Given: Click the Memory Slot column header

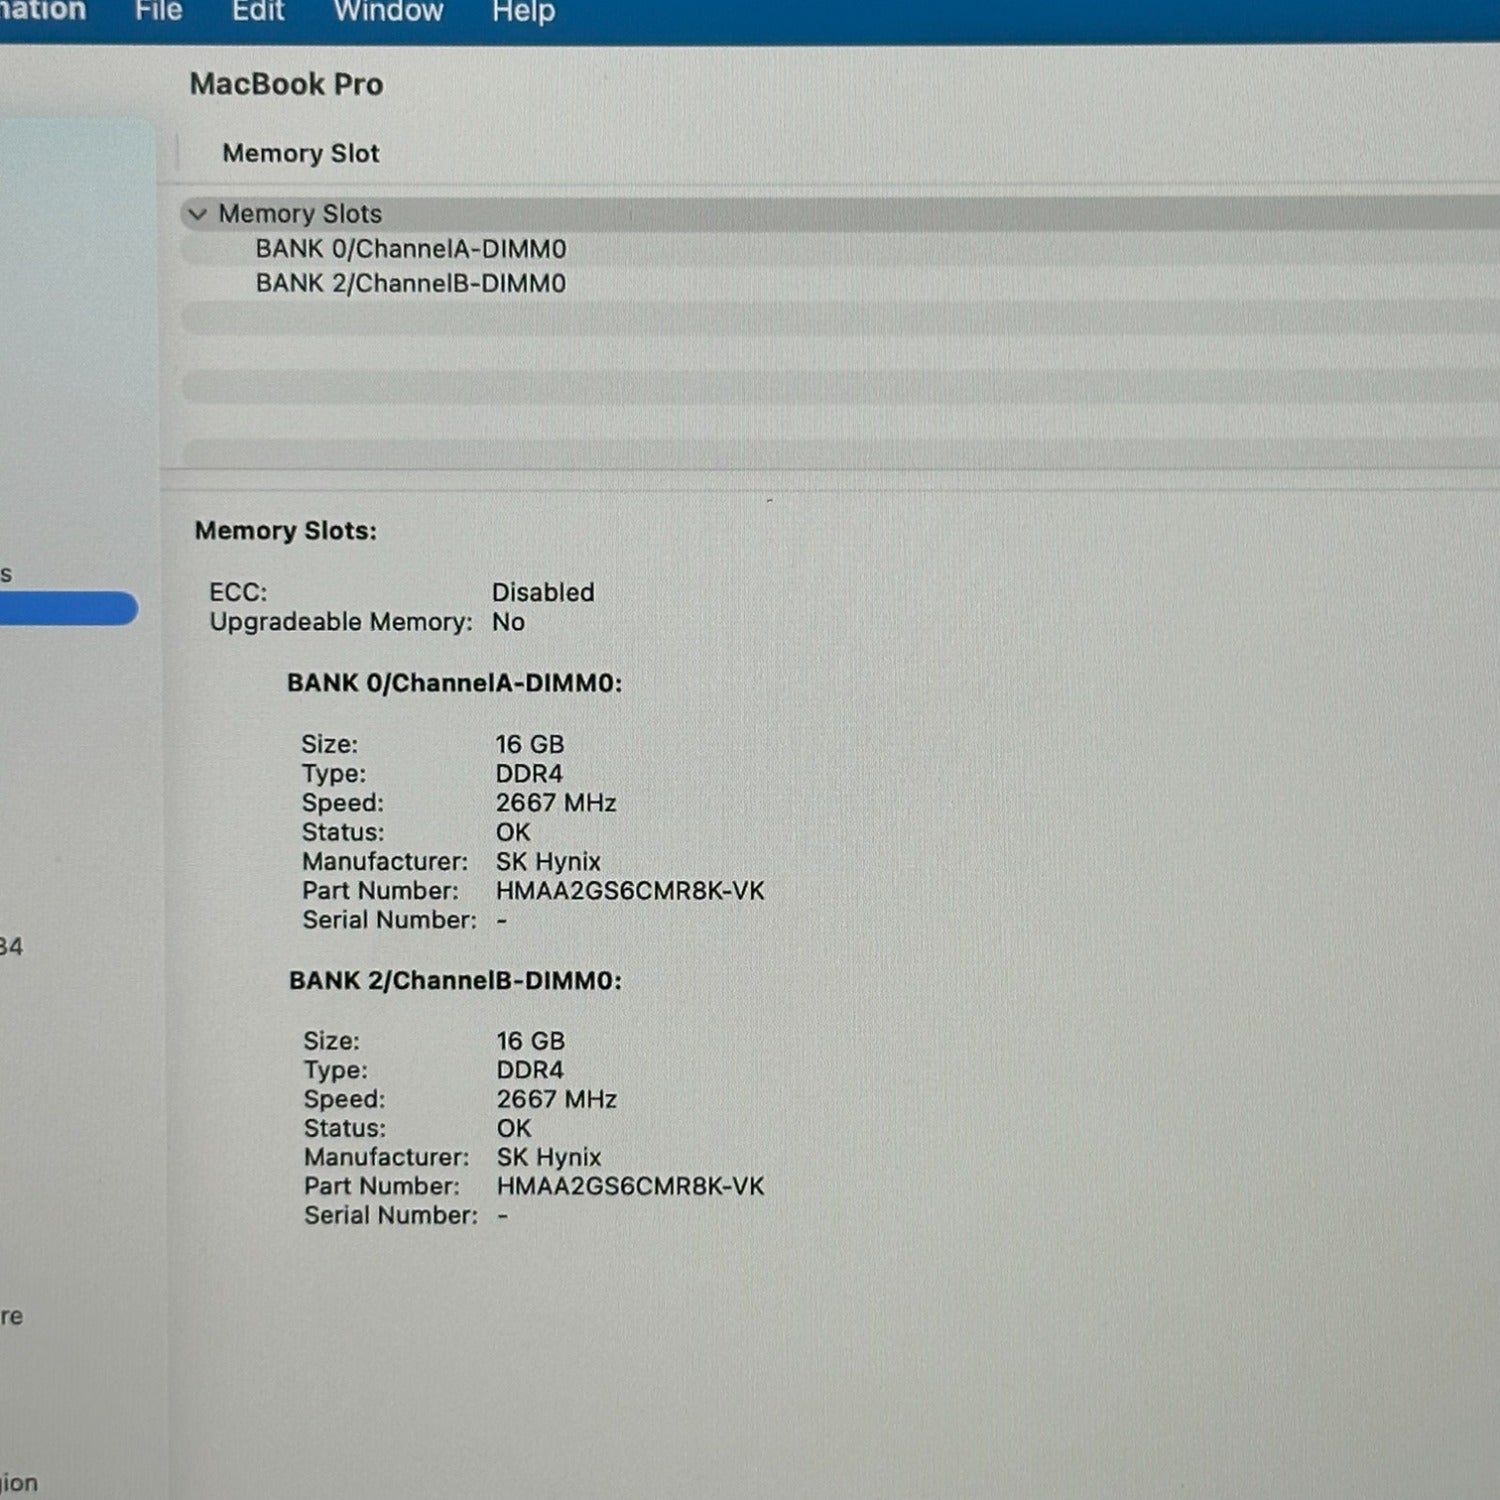Looking at the screenshot, I should (x=300, y=153).
